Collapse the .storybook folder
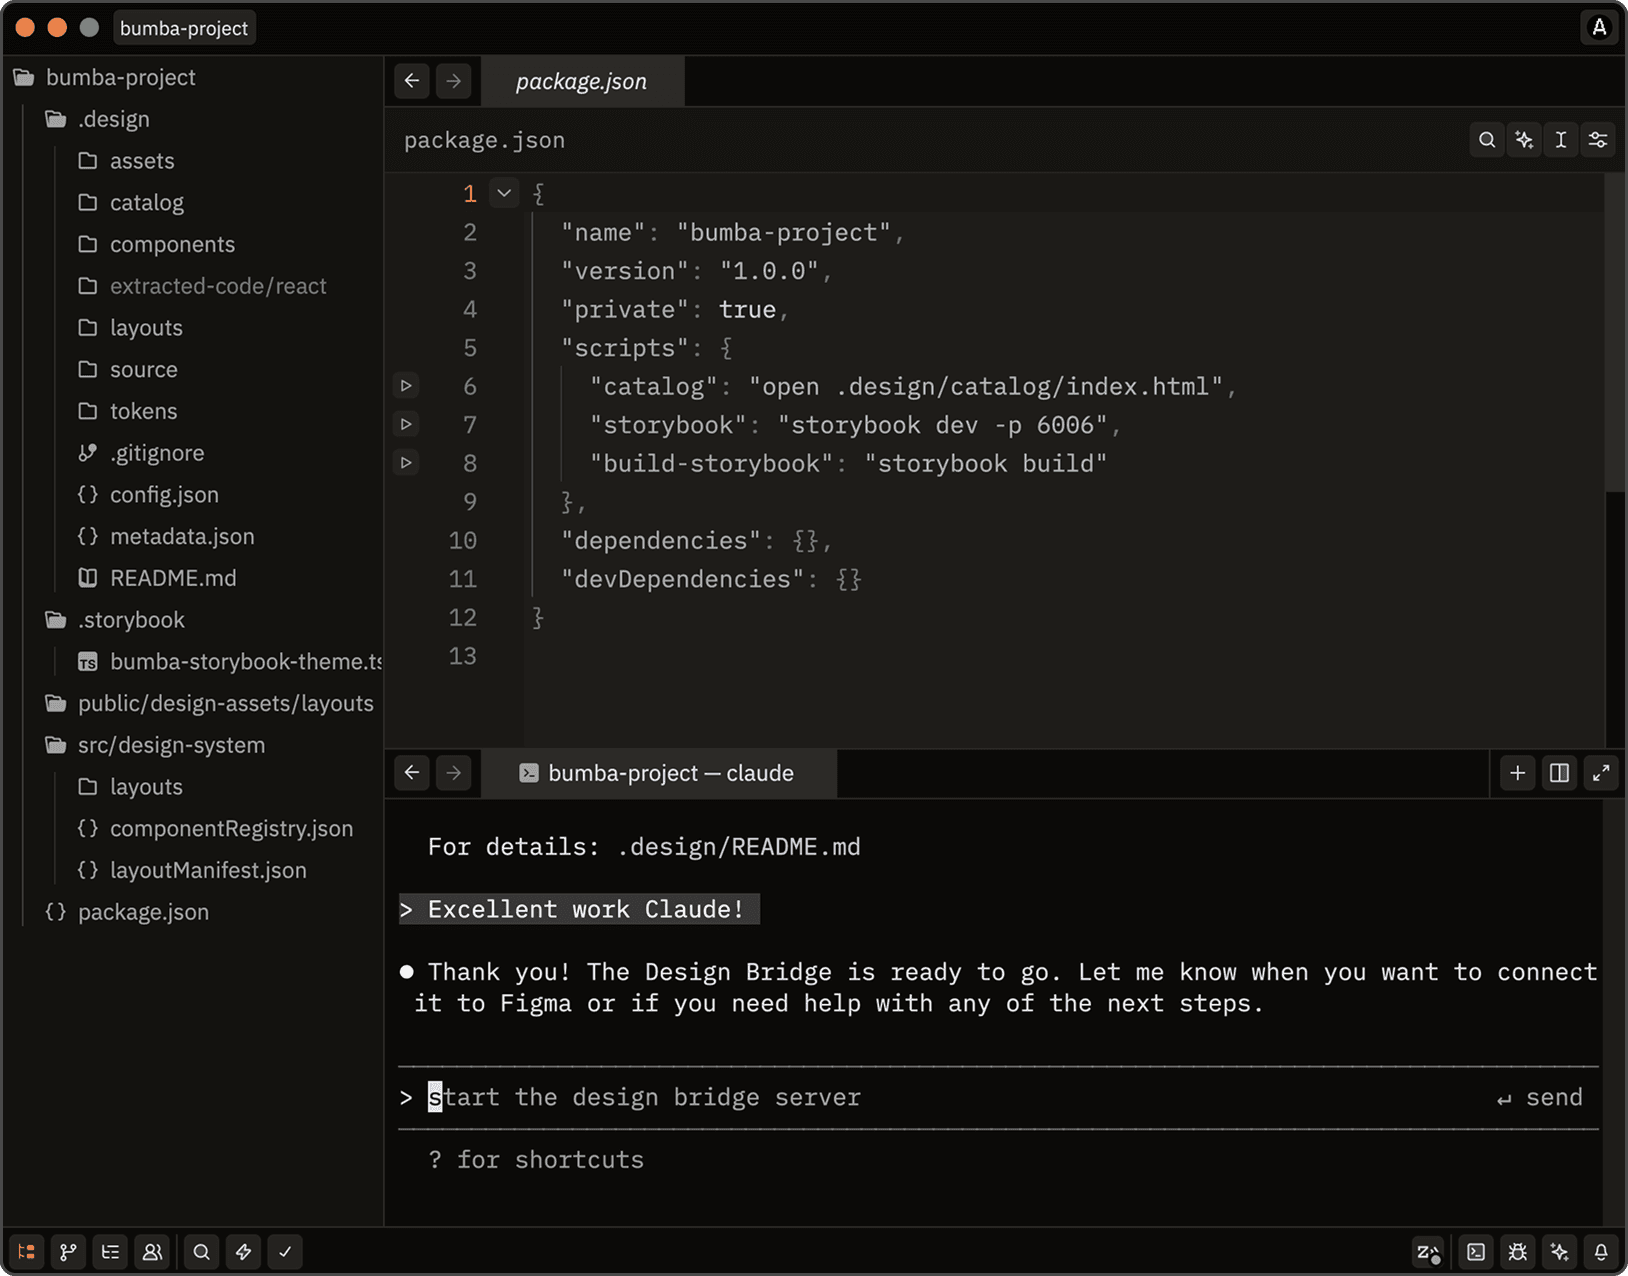 click(115, 620)
